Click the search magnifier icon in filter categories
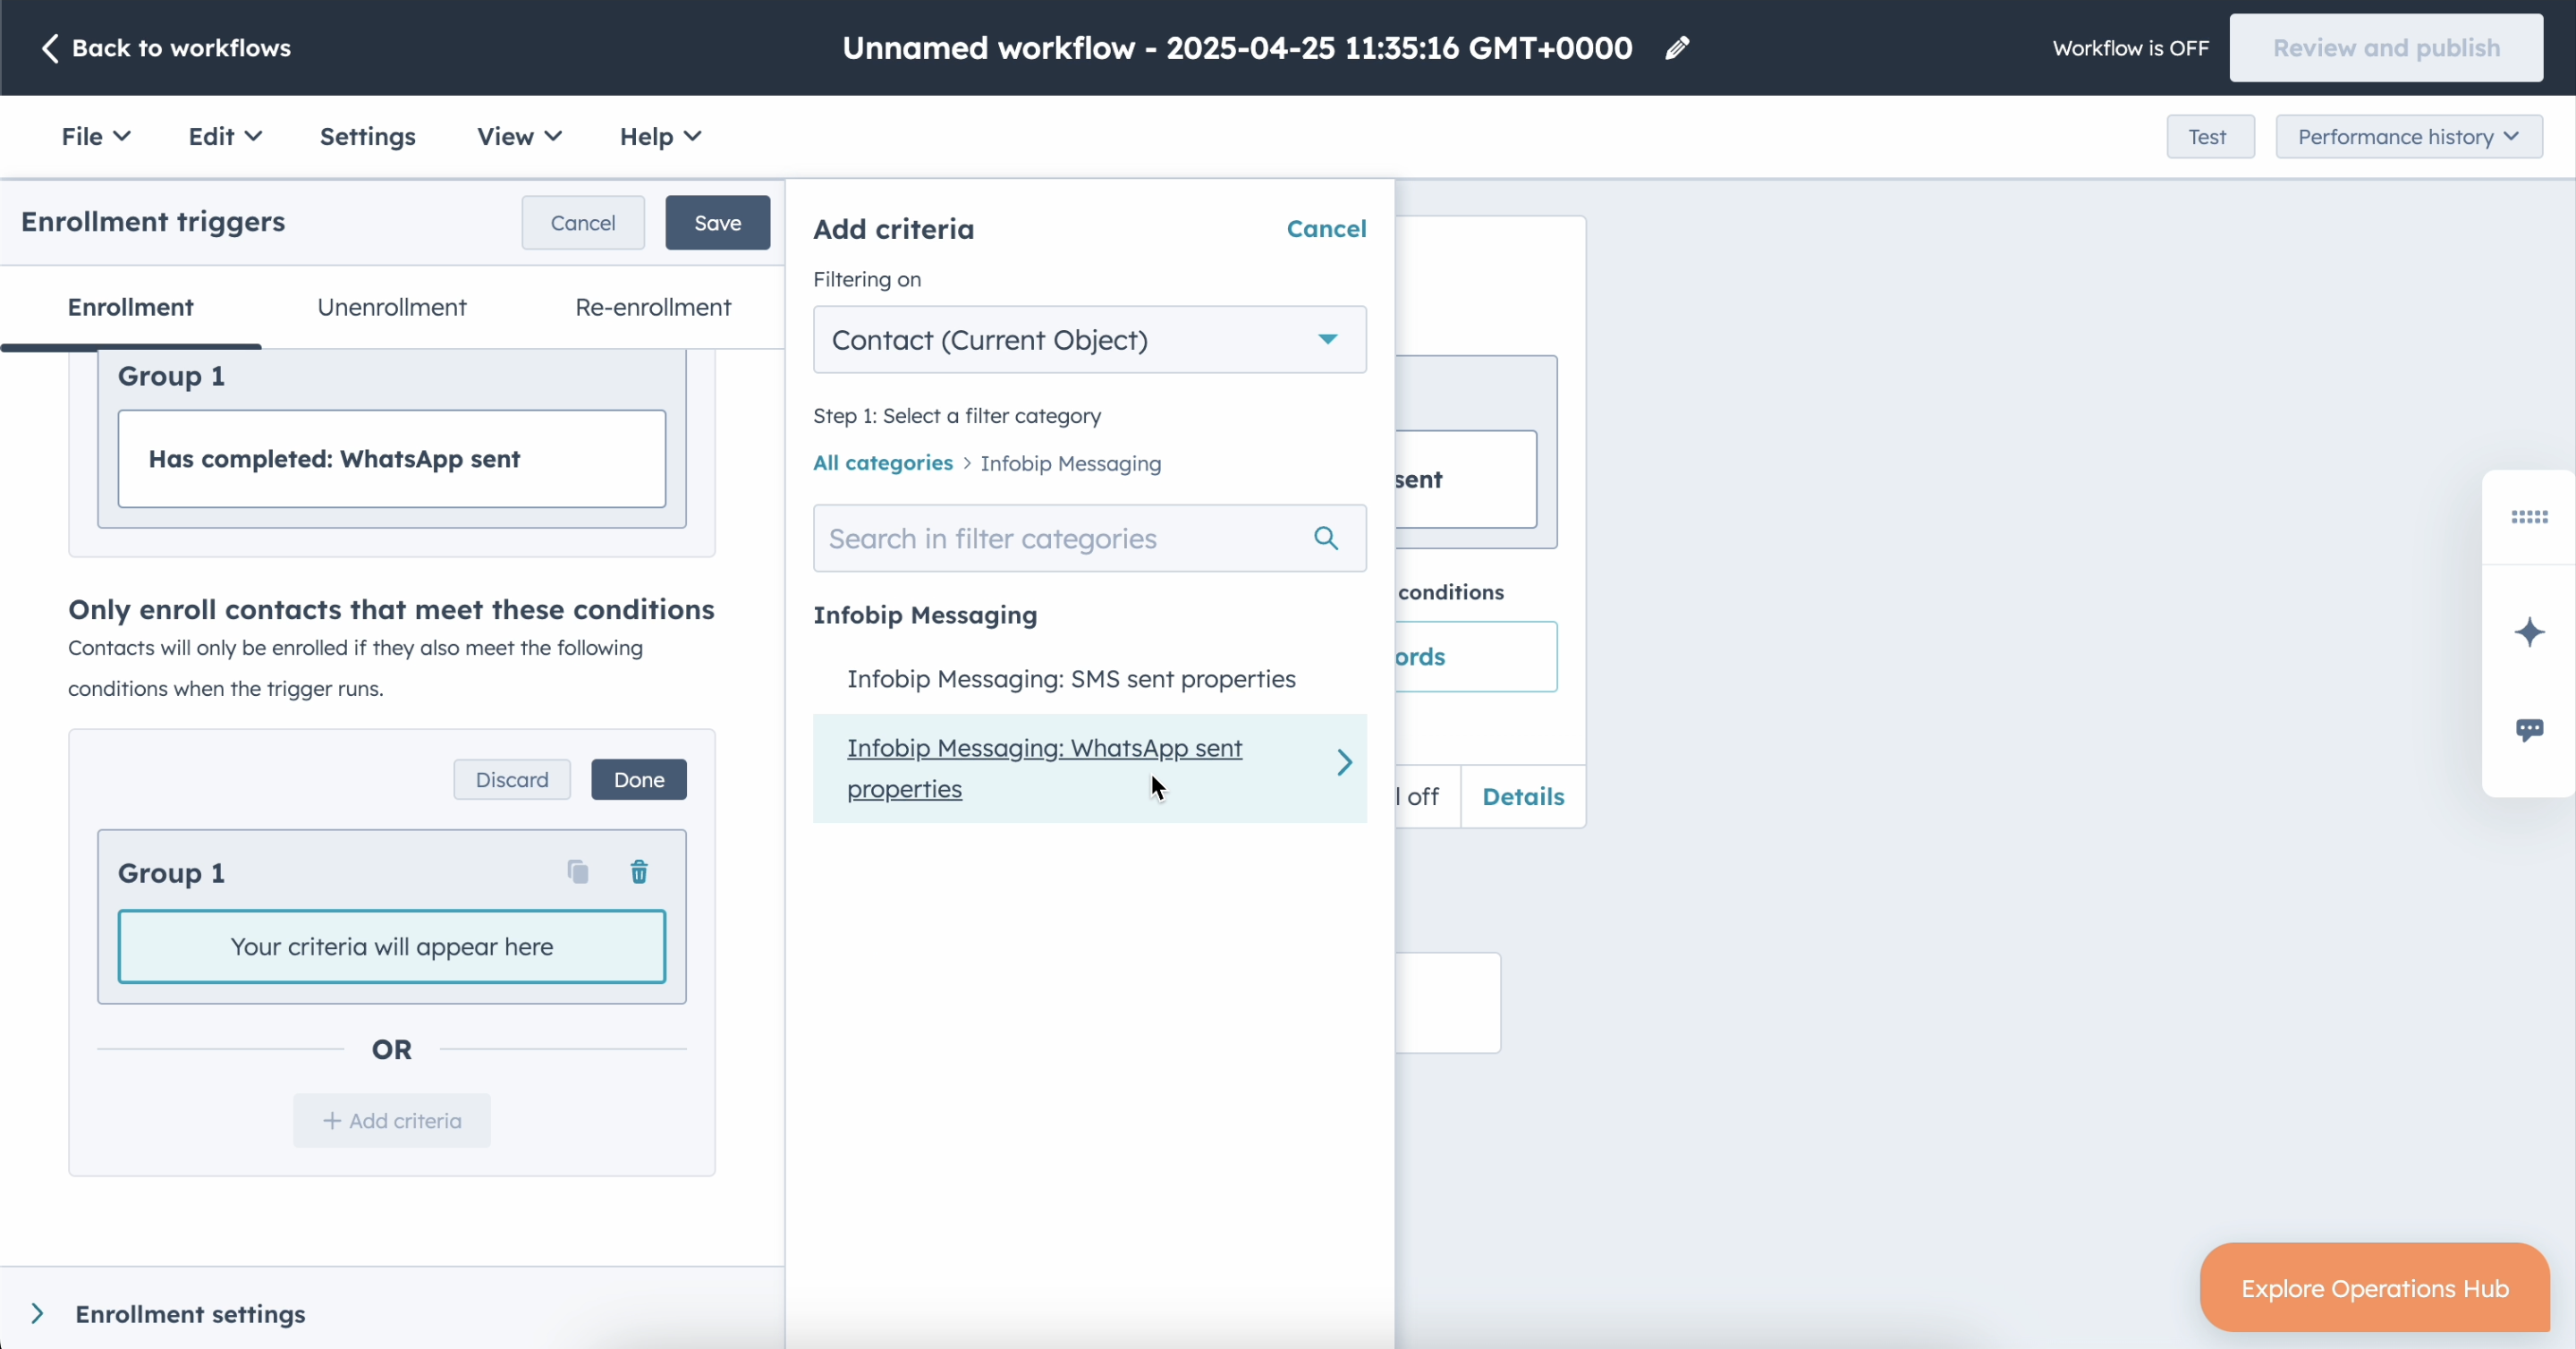 (x=1326, y=538)
